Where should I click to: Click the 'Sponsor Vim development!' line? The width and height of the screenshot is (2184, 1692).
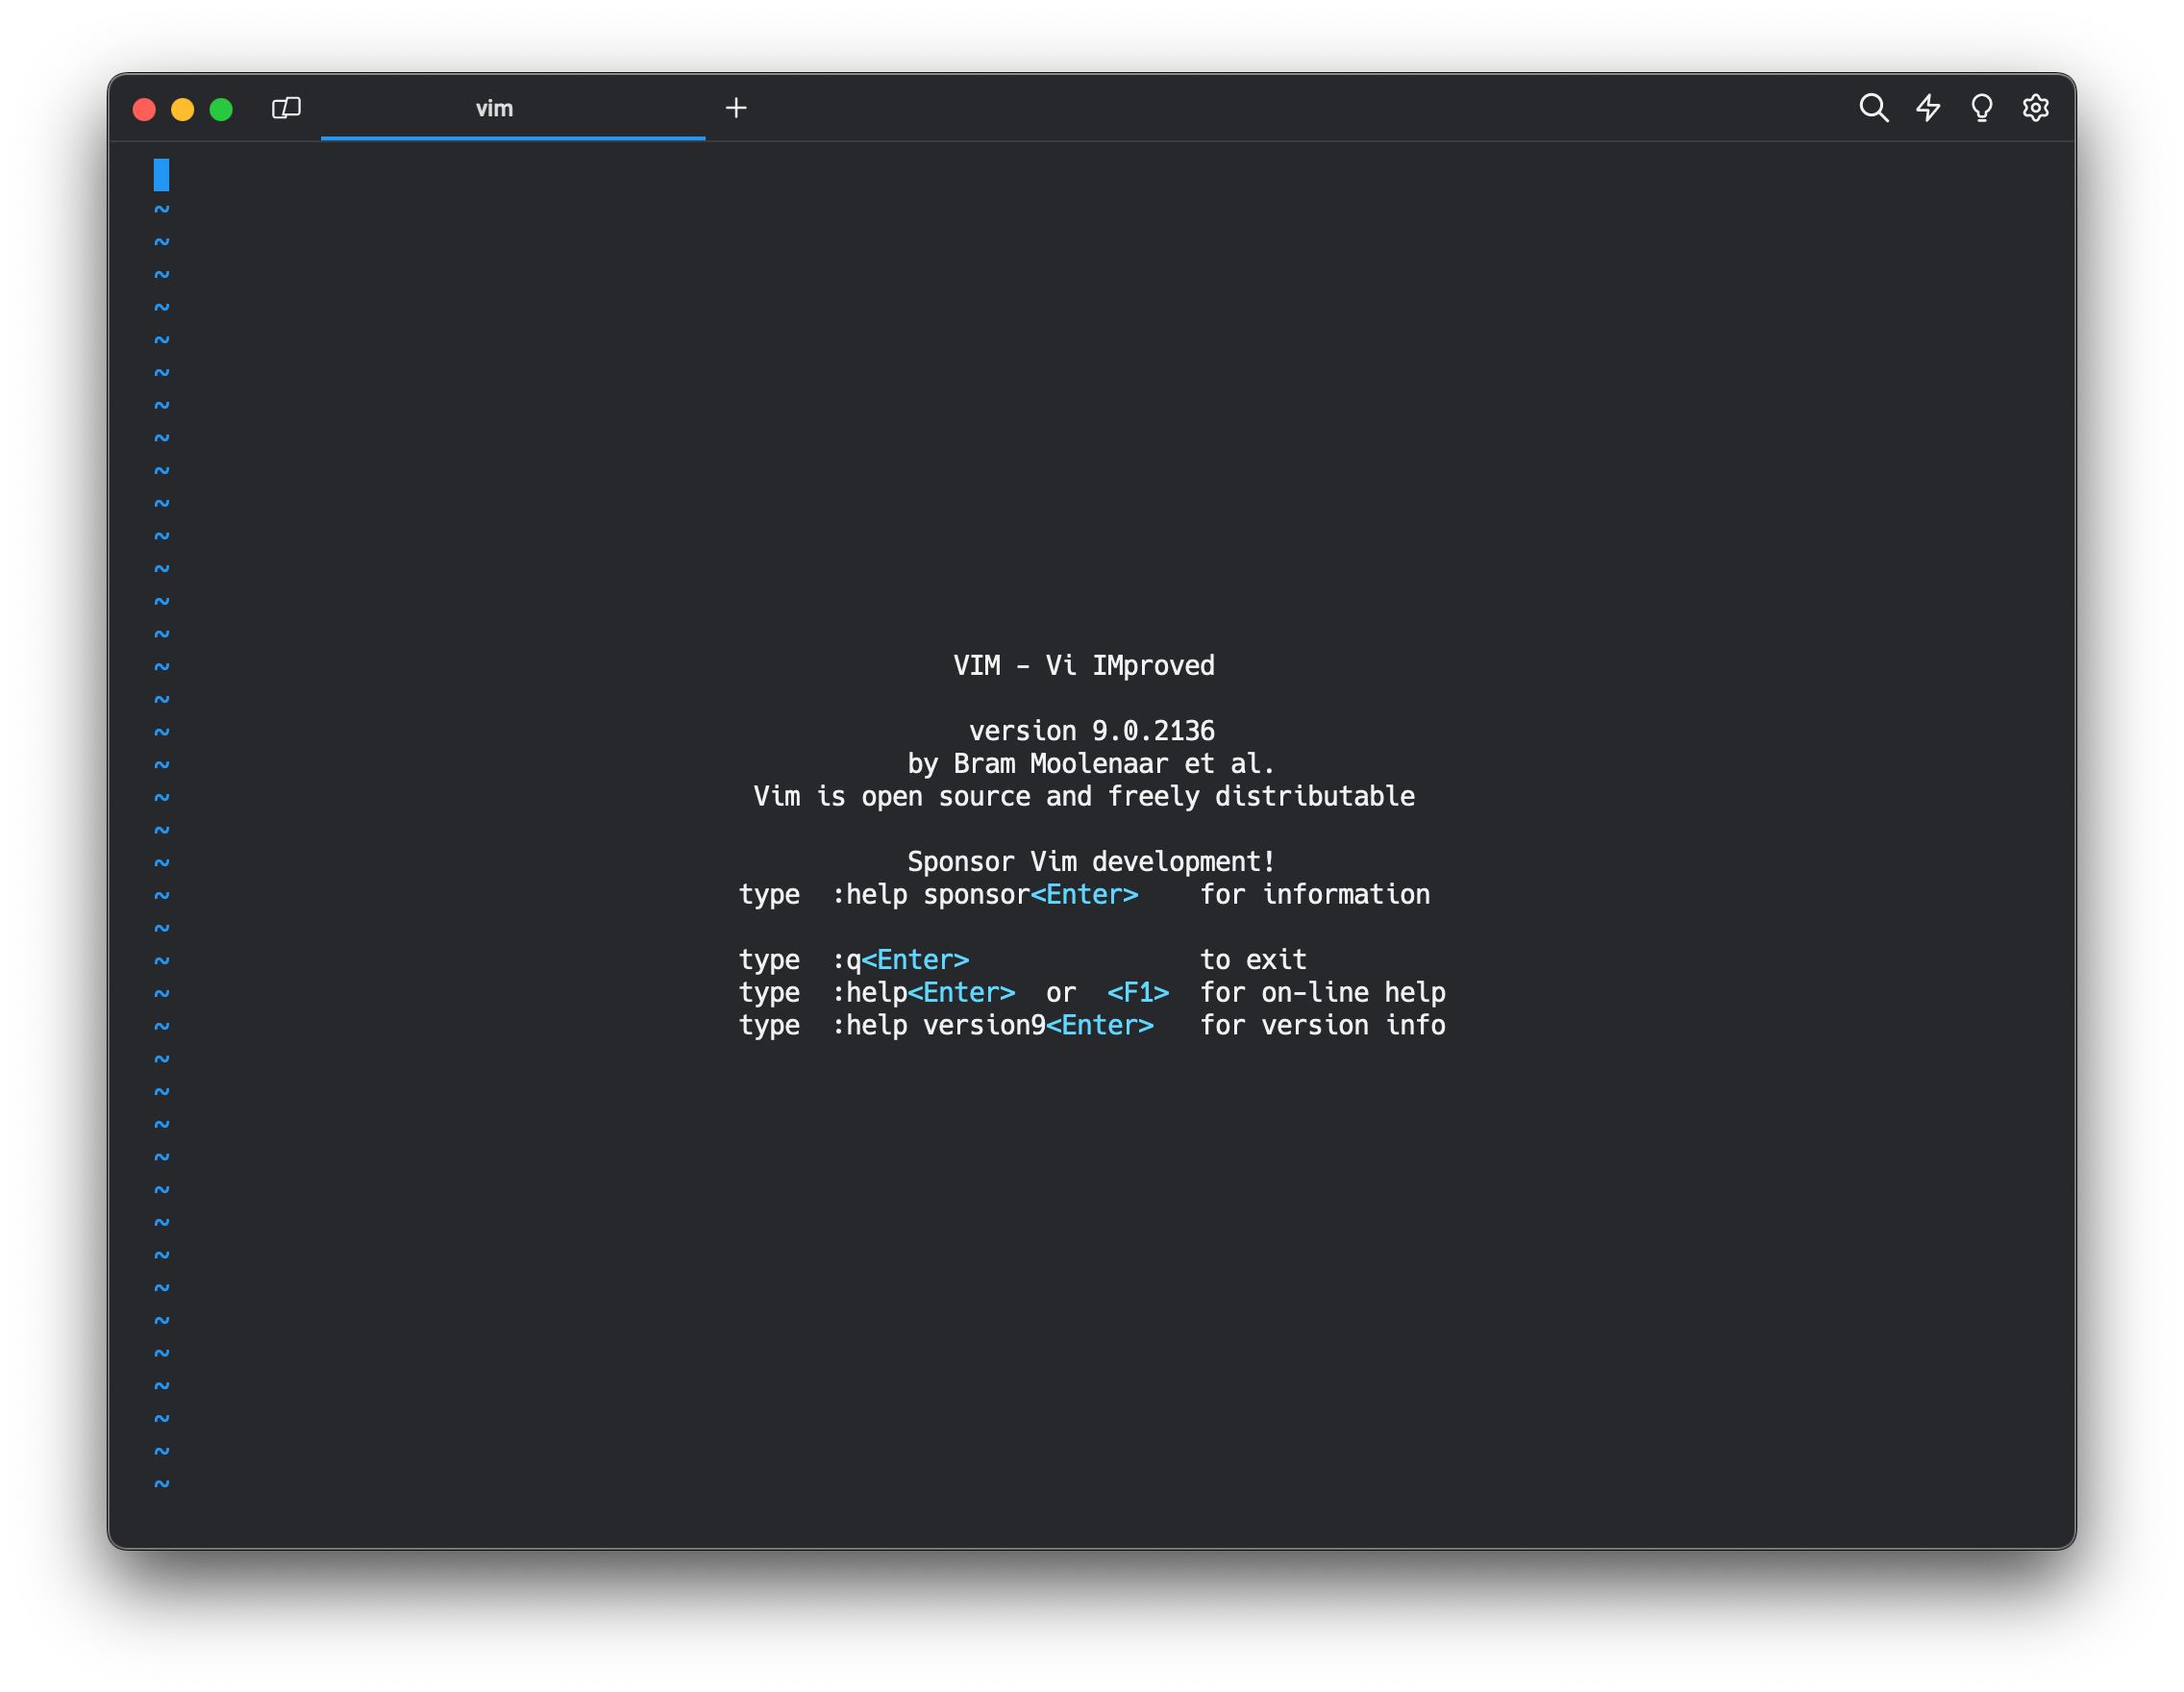click(1091, 862)
